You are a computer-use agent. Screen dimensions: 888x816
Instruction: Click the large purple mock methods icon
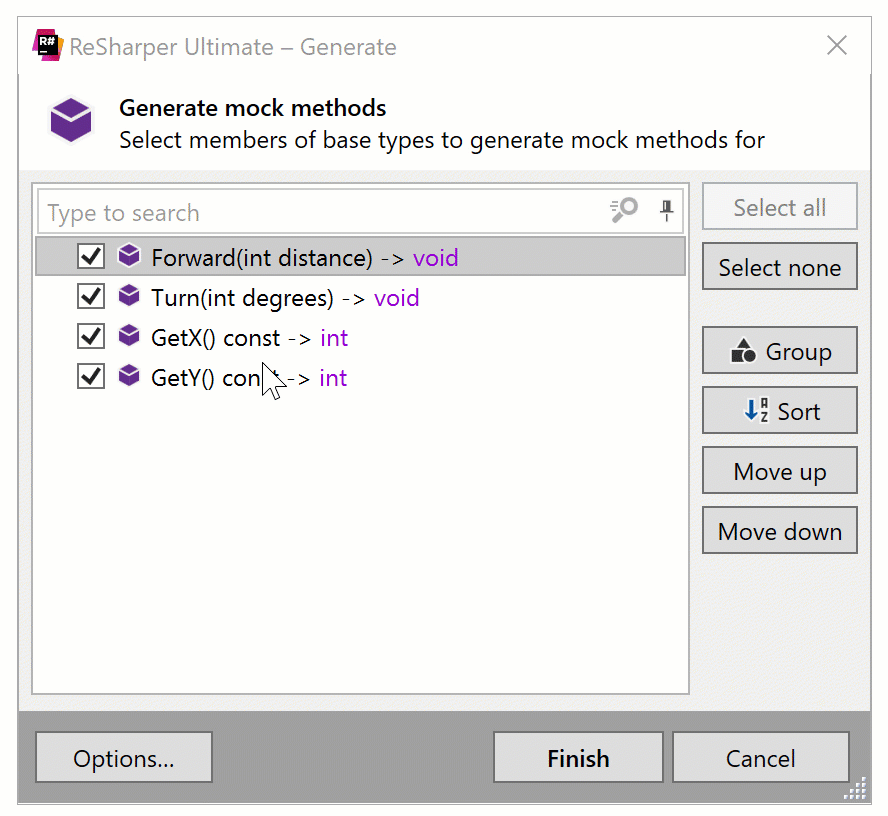pos(71,122)
